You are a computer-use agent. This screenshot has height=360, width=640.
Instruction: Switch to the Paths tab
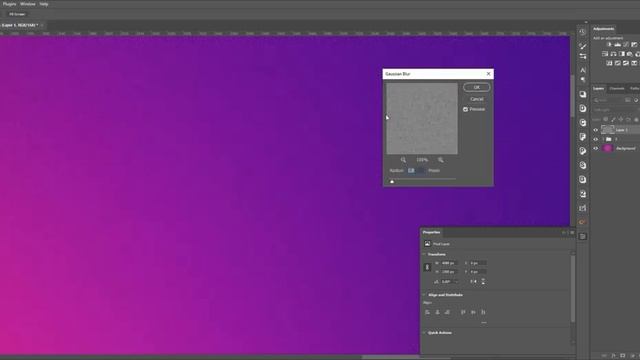pyautogui.click(x=634, y=89)
